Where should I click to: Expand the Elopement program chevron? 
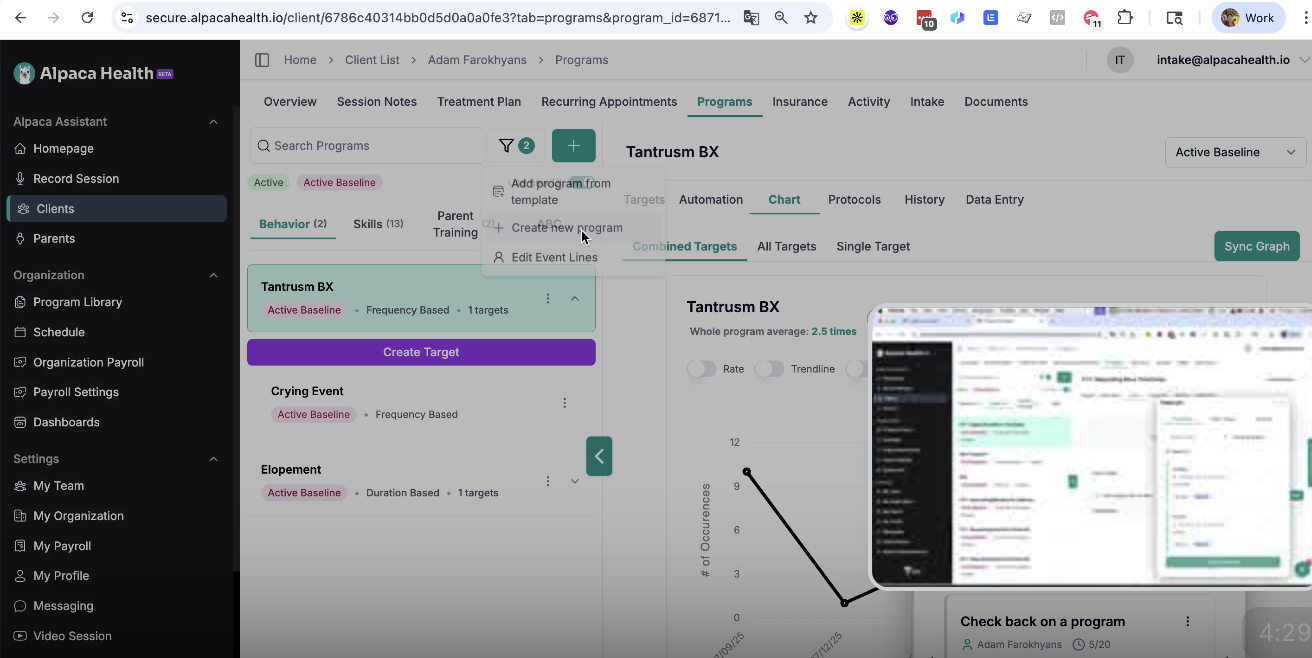coord(575,481)
